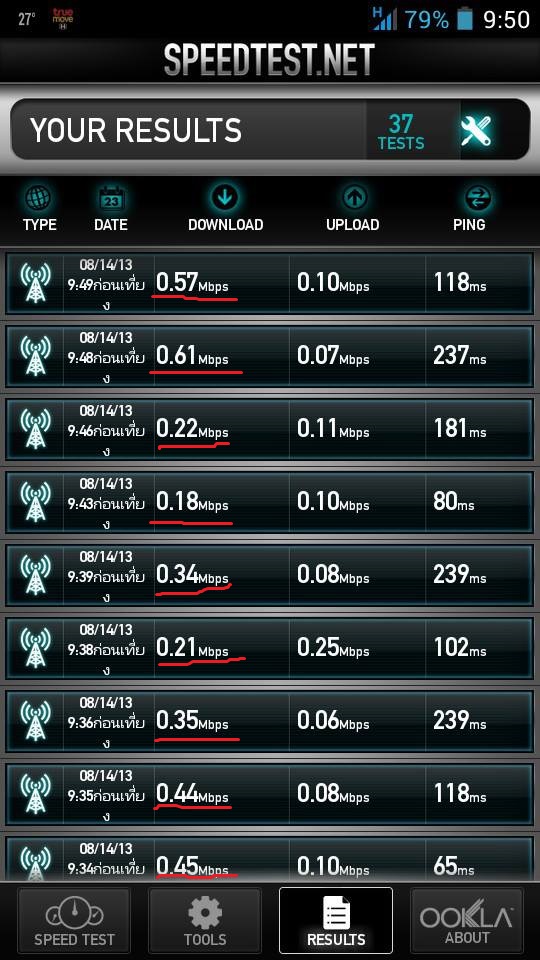
Task: Open the 0.22 Mbps result at 9:46
Action: pos(270,429)
